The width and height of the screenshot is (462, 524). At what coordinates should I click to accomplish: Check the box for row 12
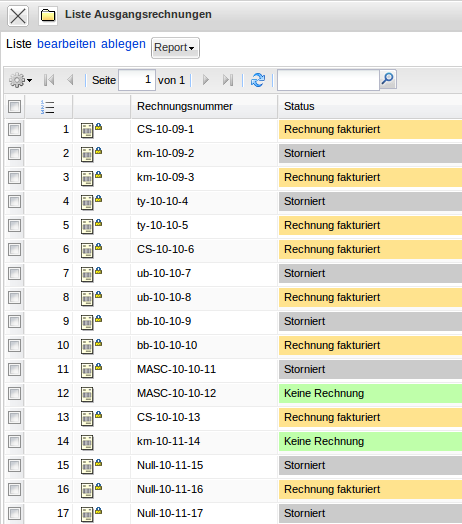14,393
